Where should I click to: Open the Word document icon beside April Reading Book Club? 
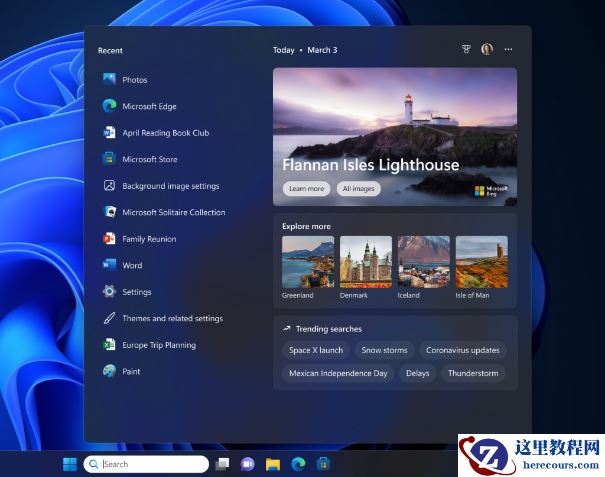[x=109, y=132]
